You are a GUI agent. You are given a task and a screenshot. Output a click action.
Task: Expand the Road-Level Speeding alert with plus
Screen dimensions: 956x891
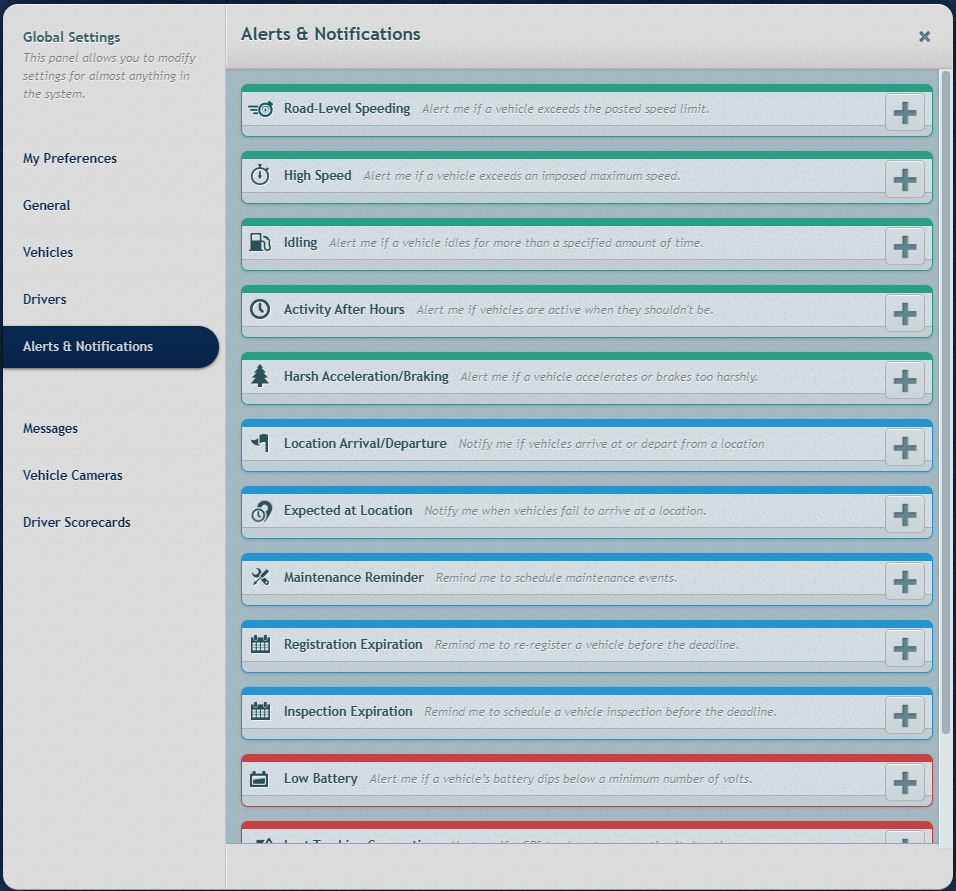click(x=904, y=112)
